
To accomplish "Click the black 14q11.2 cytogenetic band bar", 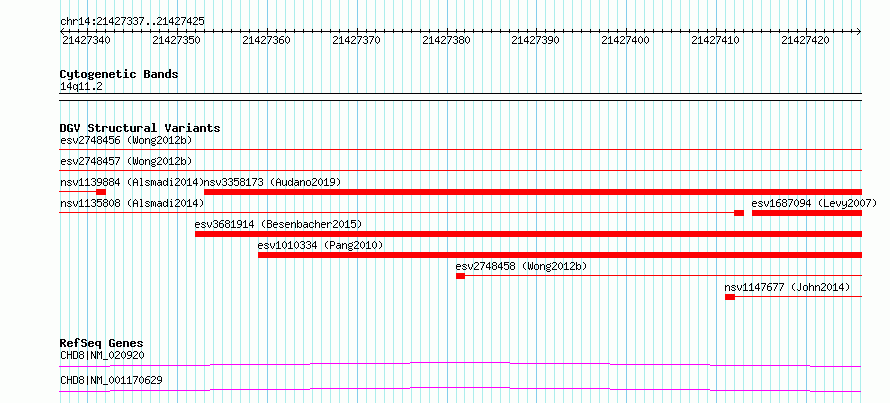I will click(461, 97).
